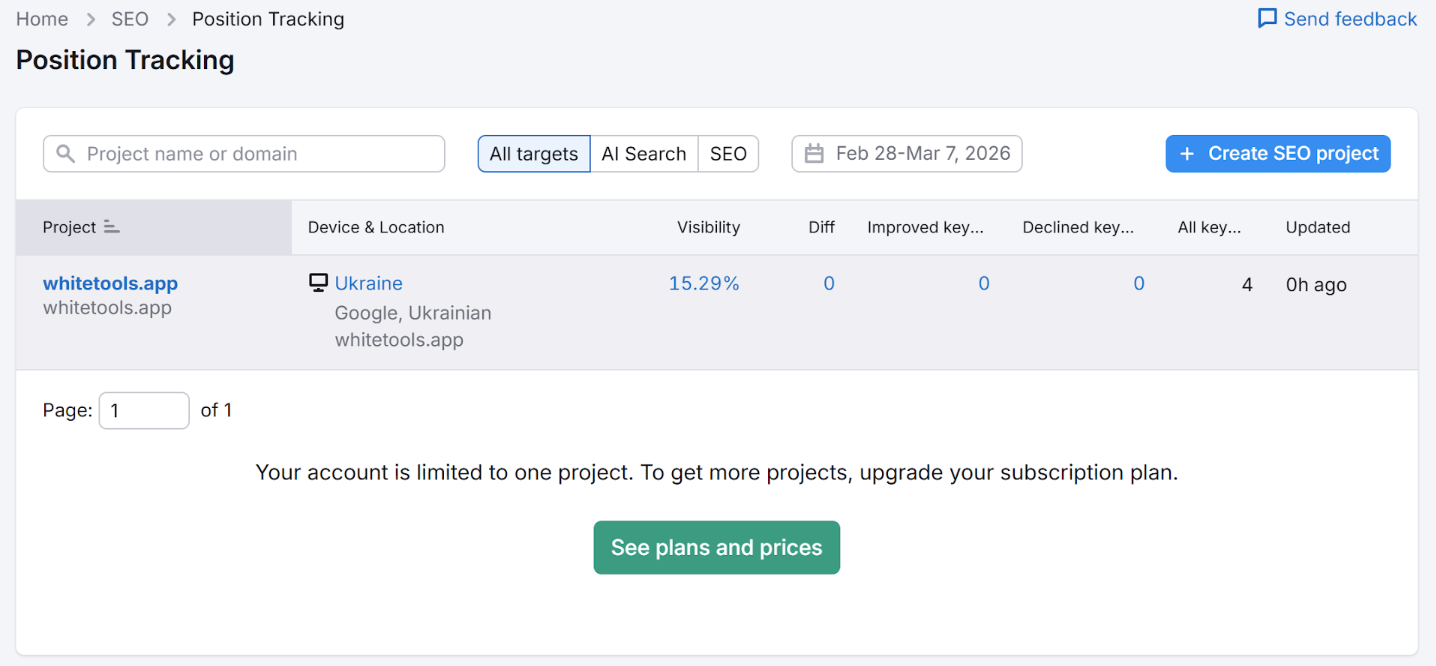This screenshot has width=1436, height=666.
Task: Open the Ukraine location campaign
Action: (368, 284)
